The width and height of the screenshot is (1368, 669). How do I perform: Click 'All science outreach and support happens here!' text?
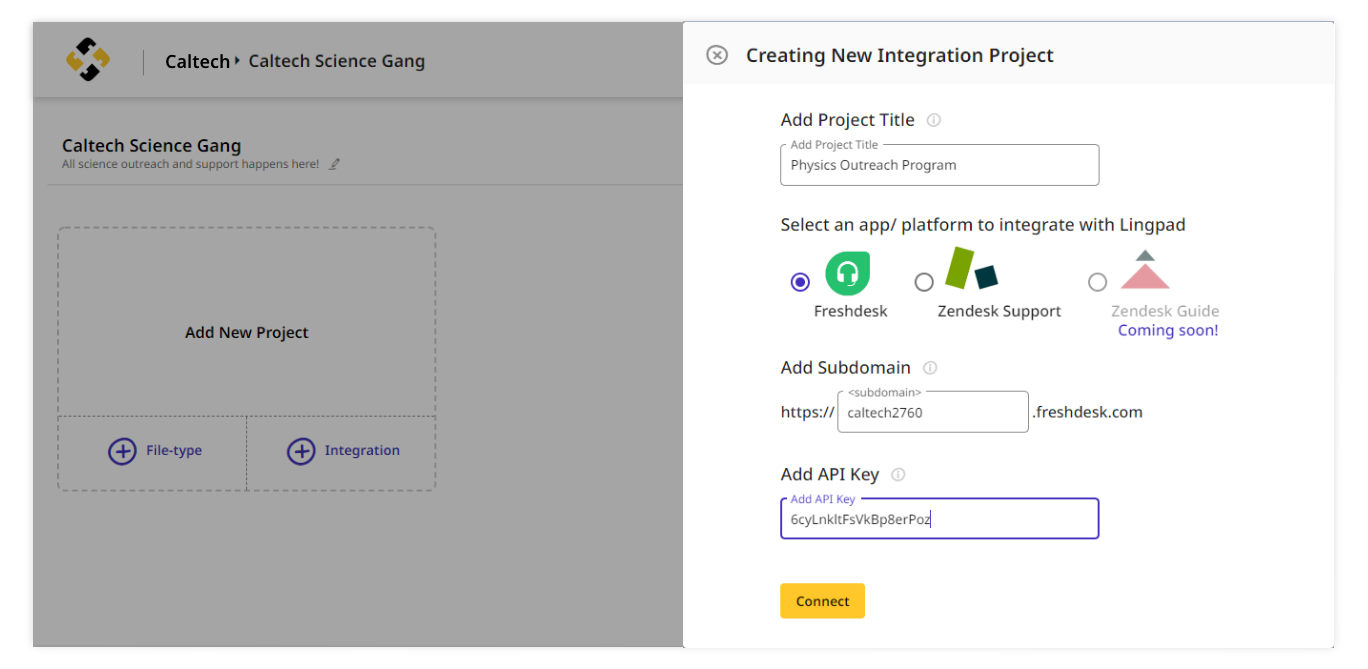190,164
